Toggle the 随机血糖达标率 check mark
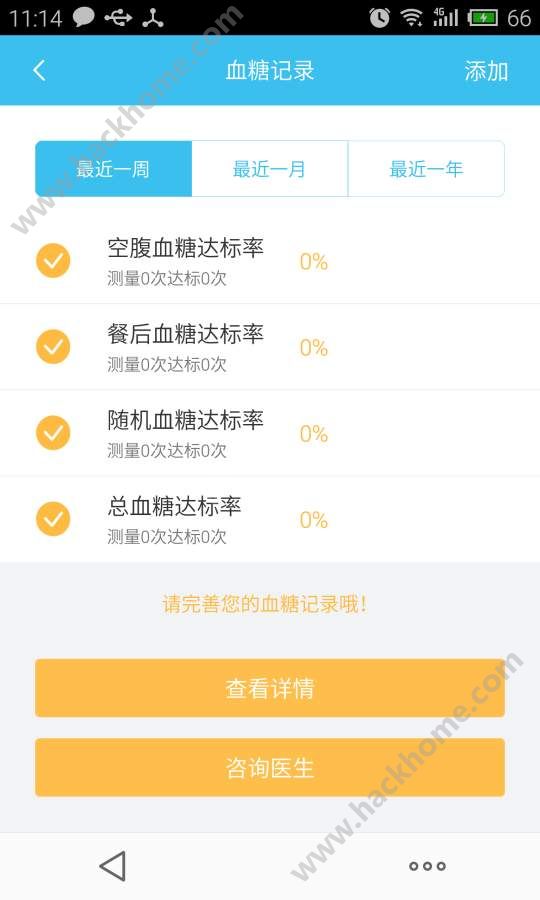Viewport: 540px width, 900px height. click(x=53, y=433)
